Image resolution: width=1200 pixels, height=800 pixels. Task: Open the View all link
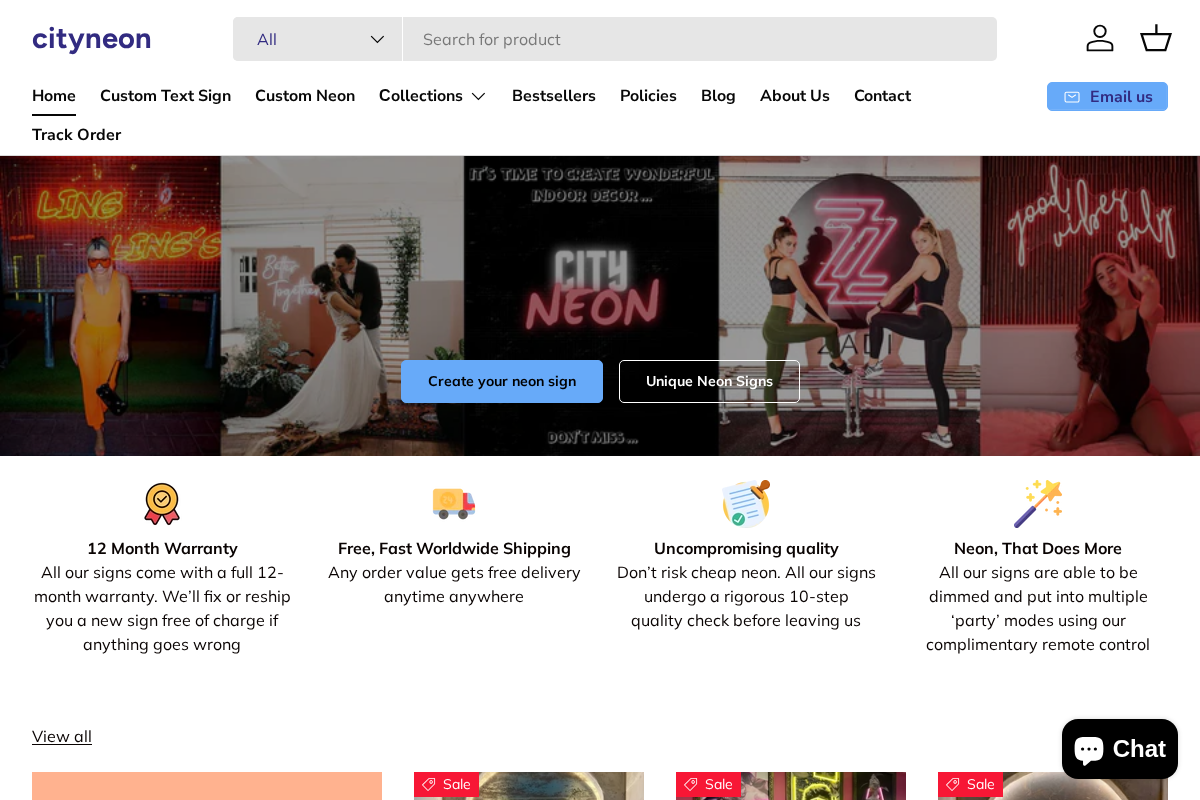[61, 736]
